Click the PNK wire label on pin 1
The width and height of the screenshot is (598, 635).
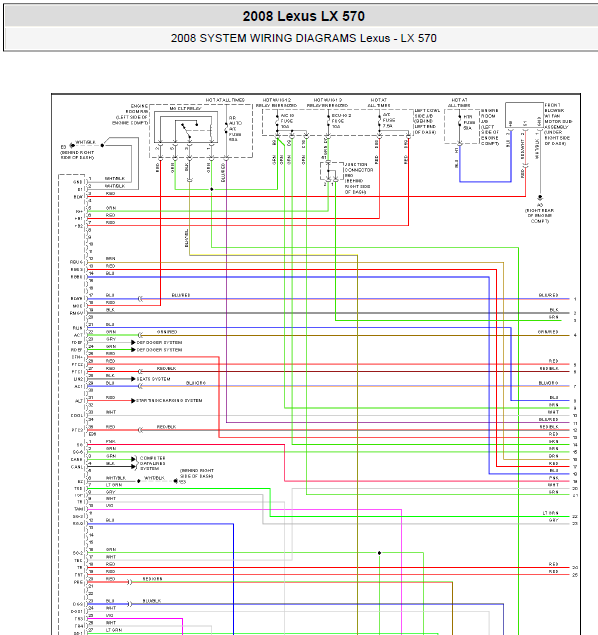pyautogui.click(x=111, y=441)
